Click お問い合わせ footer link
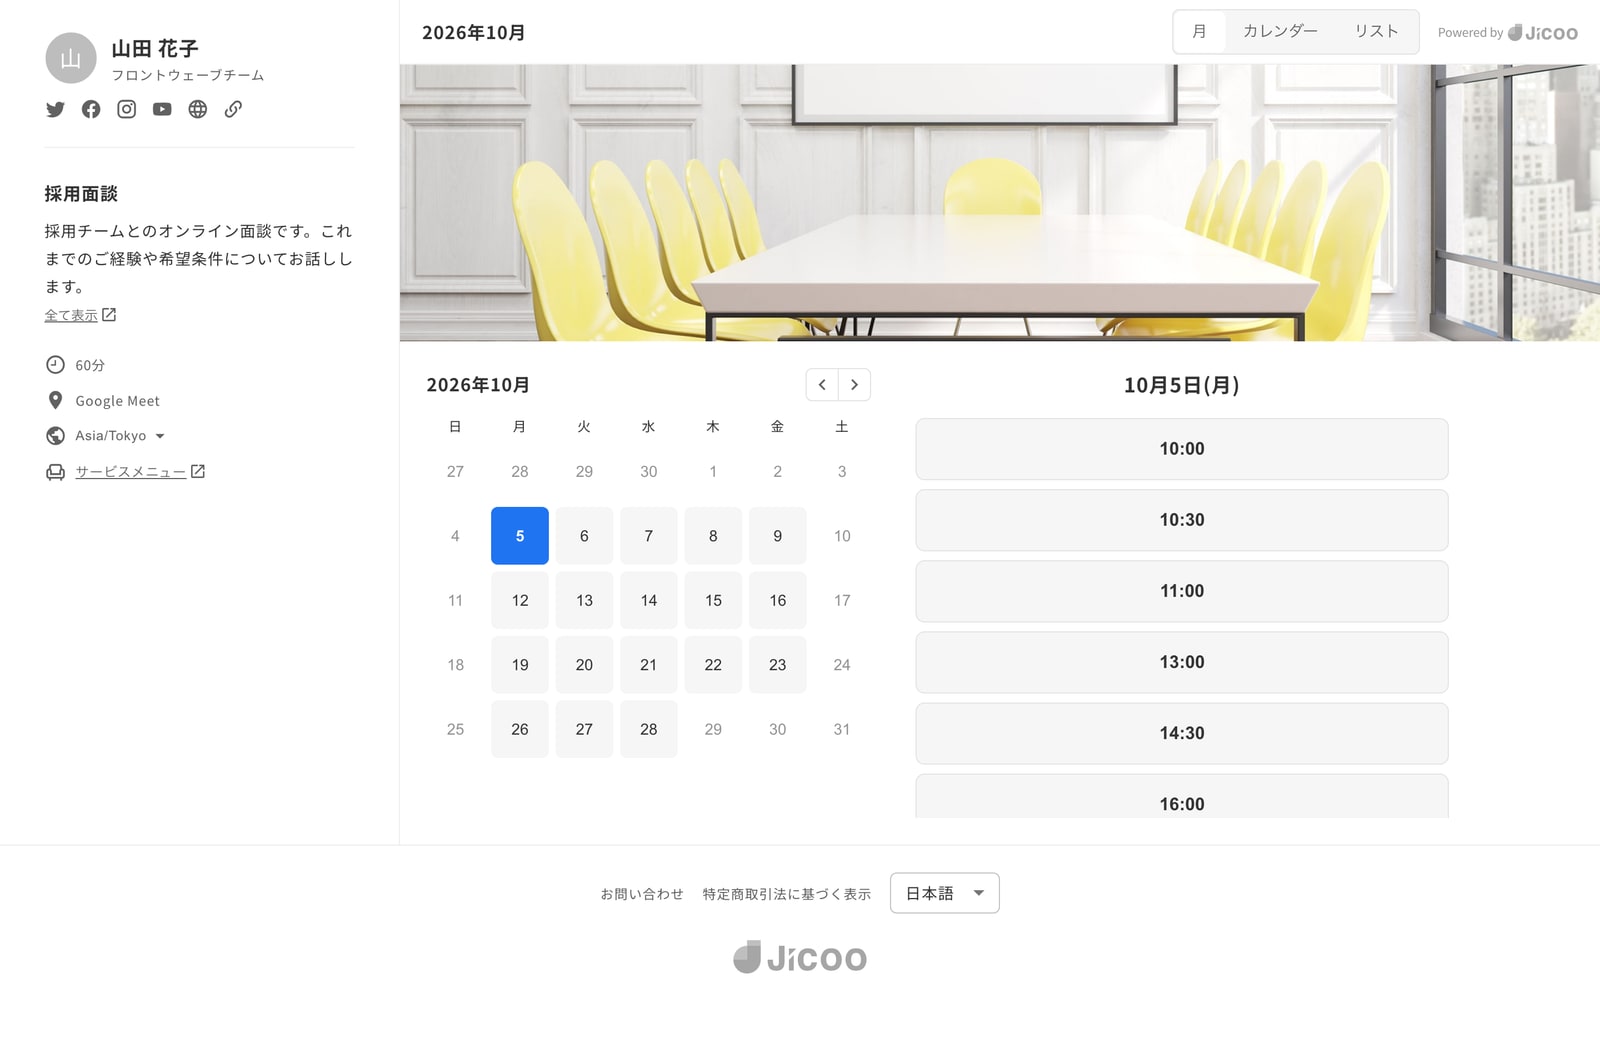 pyautogui.click(x=642, y=894)
